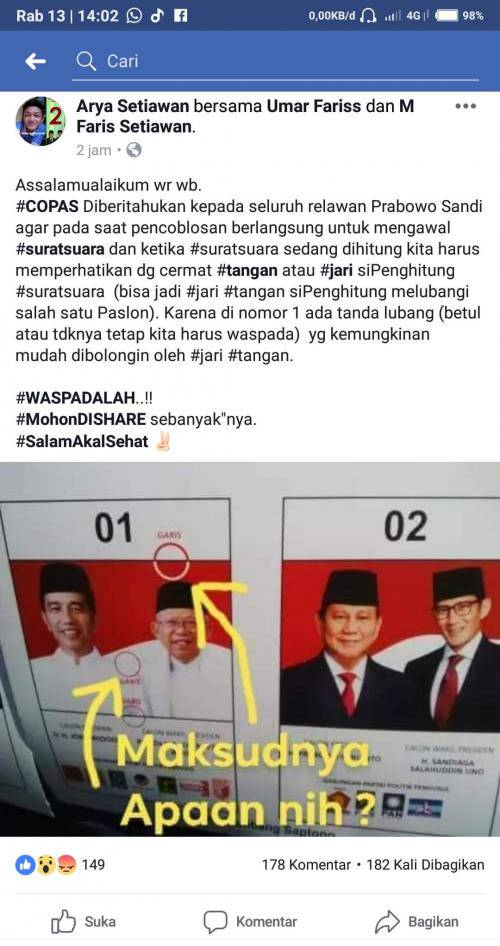Open the 178 Komentar count

click(306, 865)
